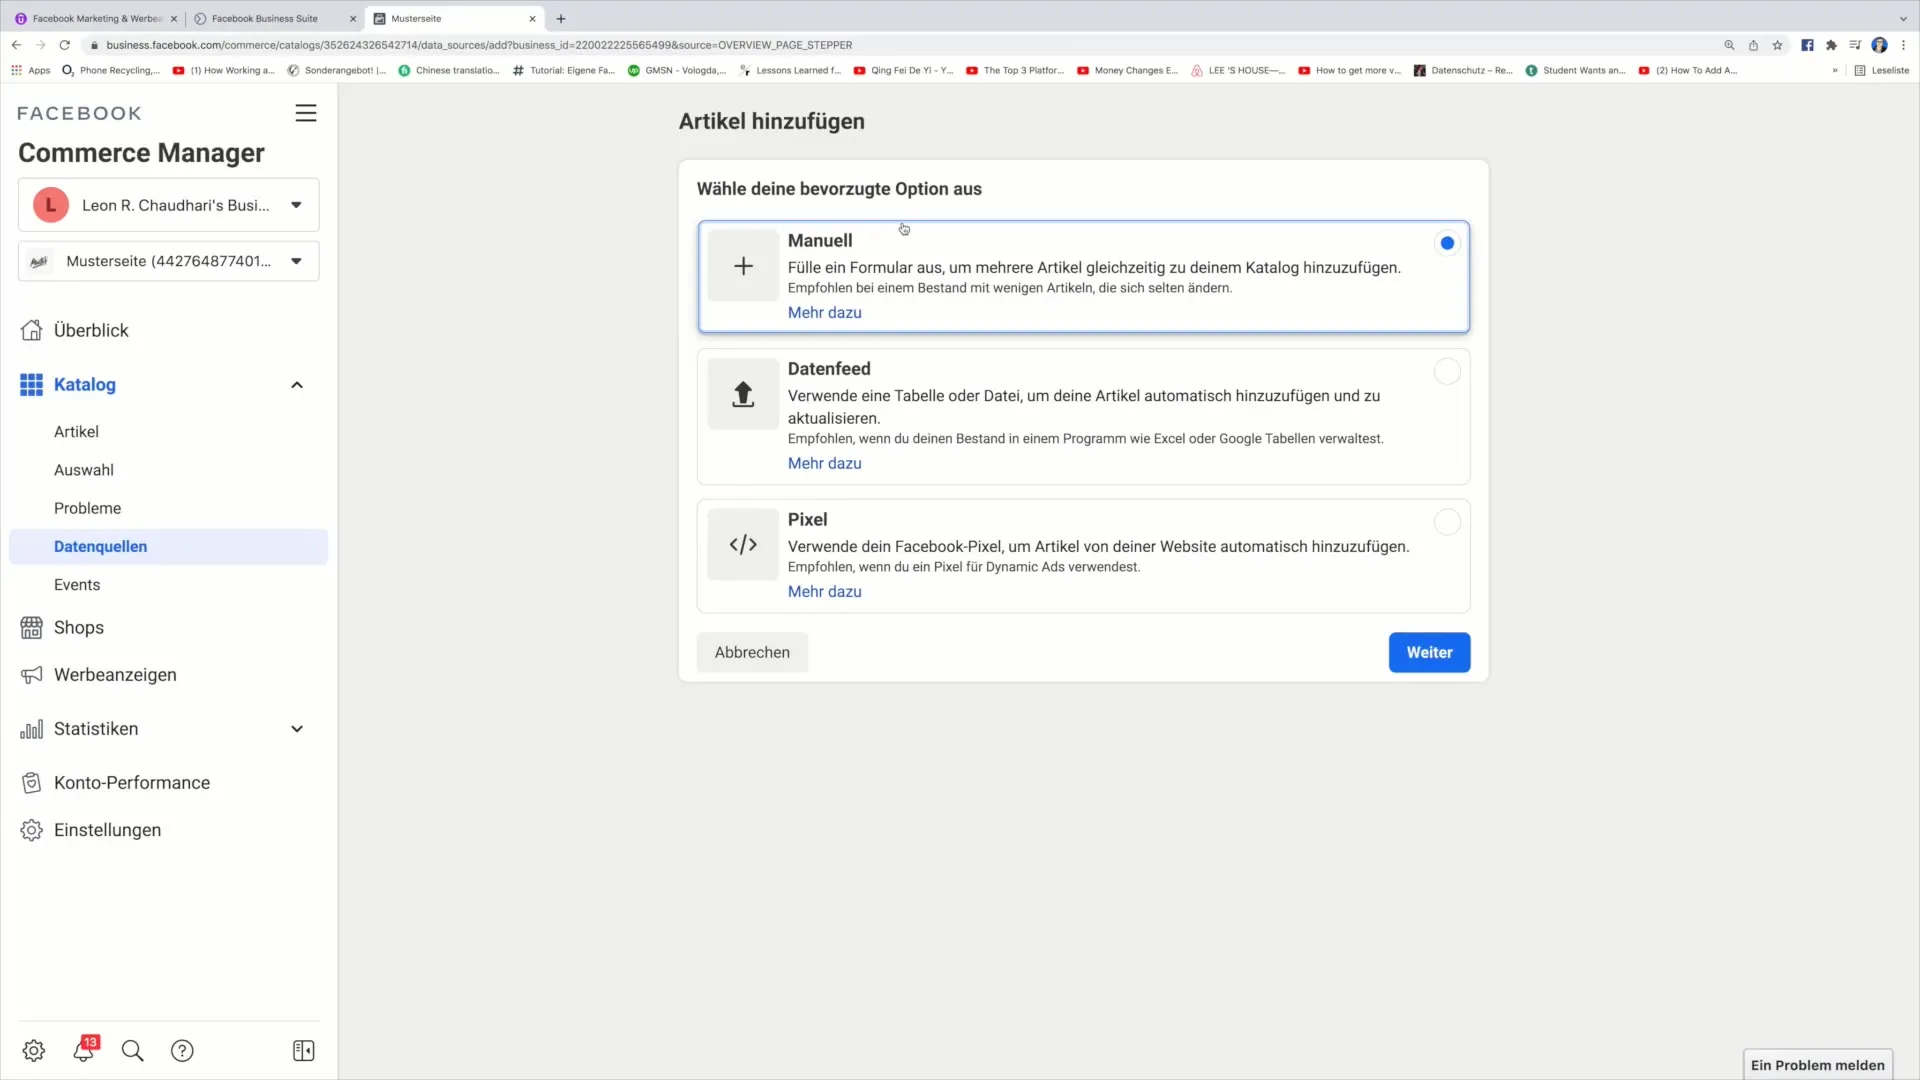Click the code brackets icon for Pixel
This screenshot has width=1920, height=1080.
pos(743,545)
